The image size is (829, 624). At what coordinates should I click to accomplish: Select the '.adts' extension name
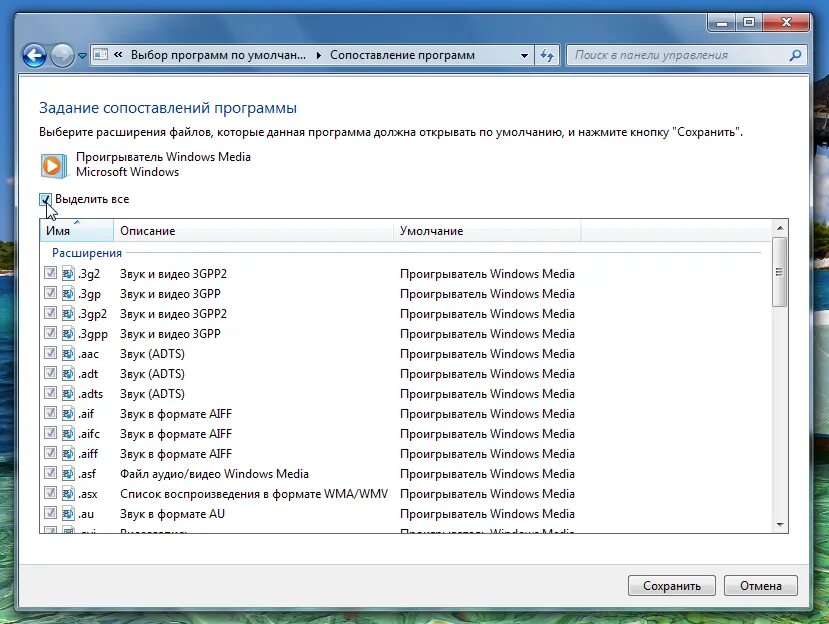(x=90, y=394)
